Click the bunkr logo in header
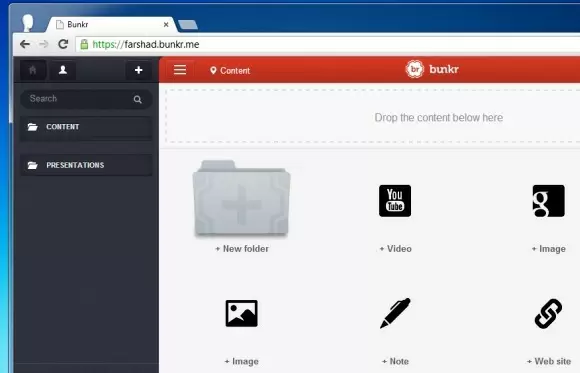Image resolution: width=580 pixels, height=373 pixels. [432, 69]
